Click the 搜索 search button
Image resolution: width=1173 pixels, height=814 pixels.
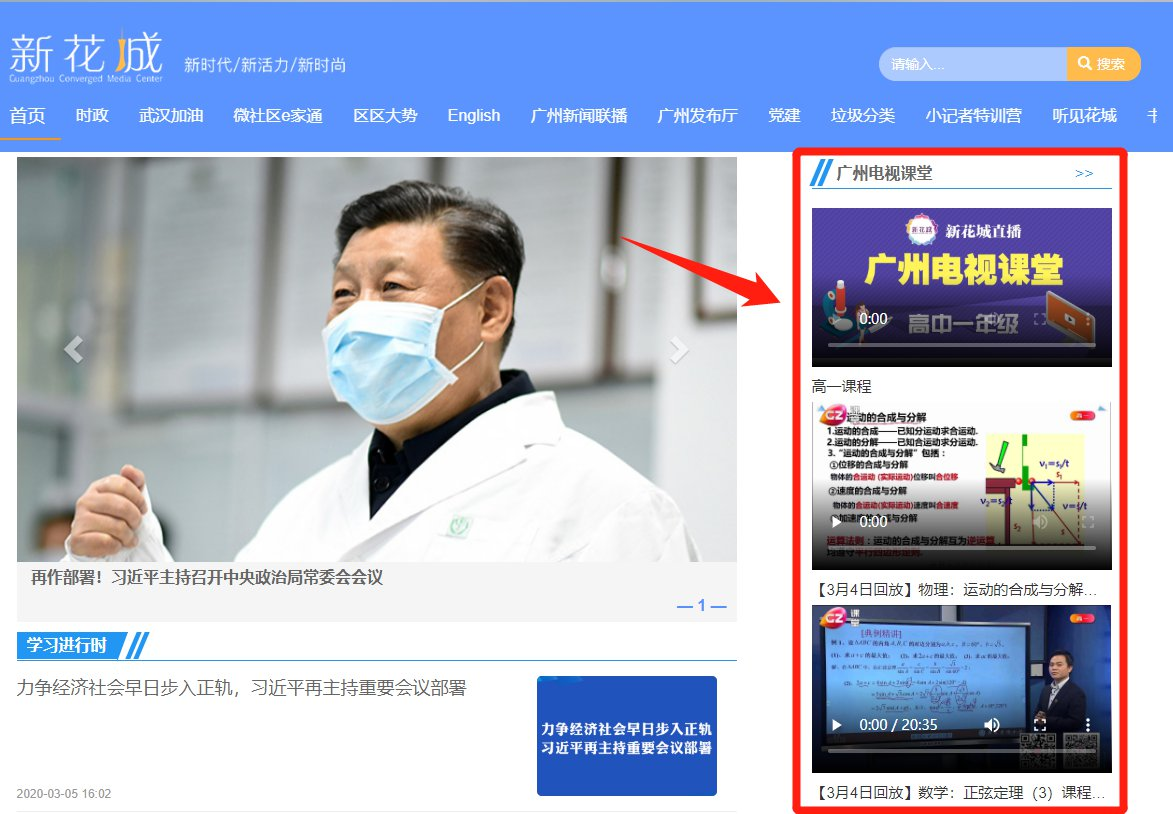[1103, 64]
